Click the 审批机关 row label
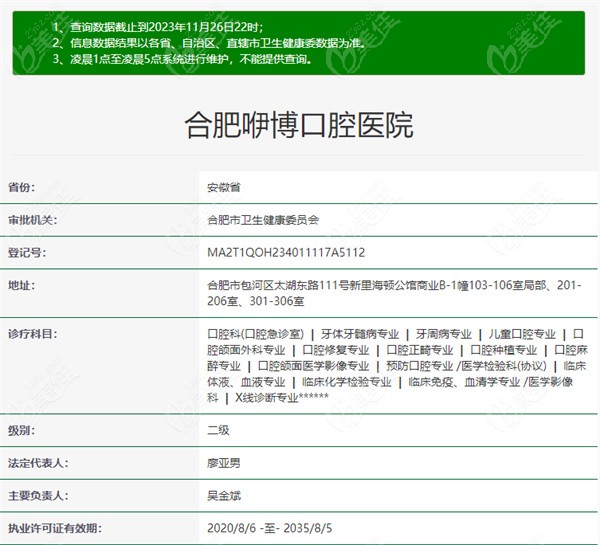 33,219
